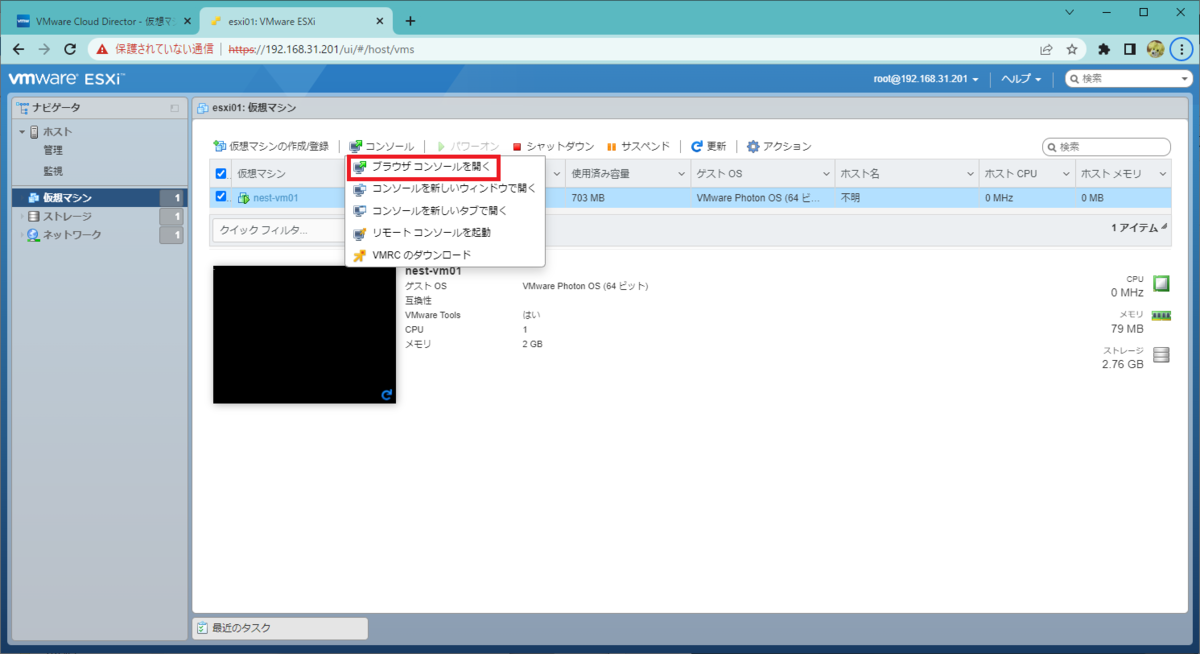Click the CPU chip icon
The image size is (1200, 654).
(1161, 283)
